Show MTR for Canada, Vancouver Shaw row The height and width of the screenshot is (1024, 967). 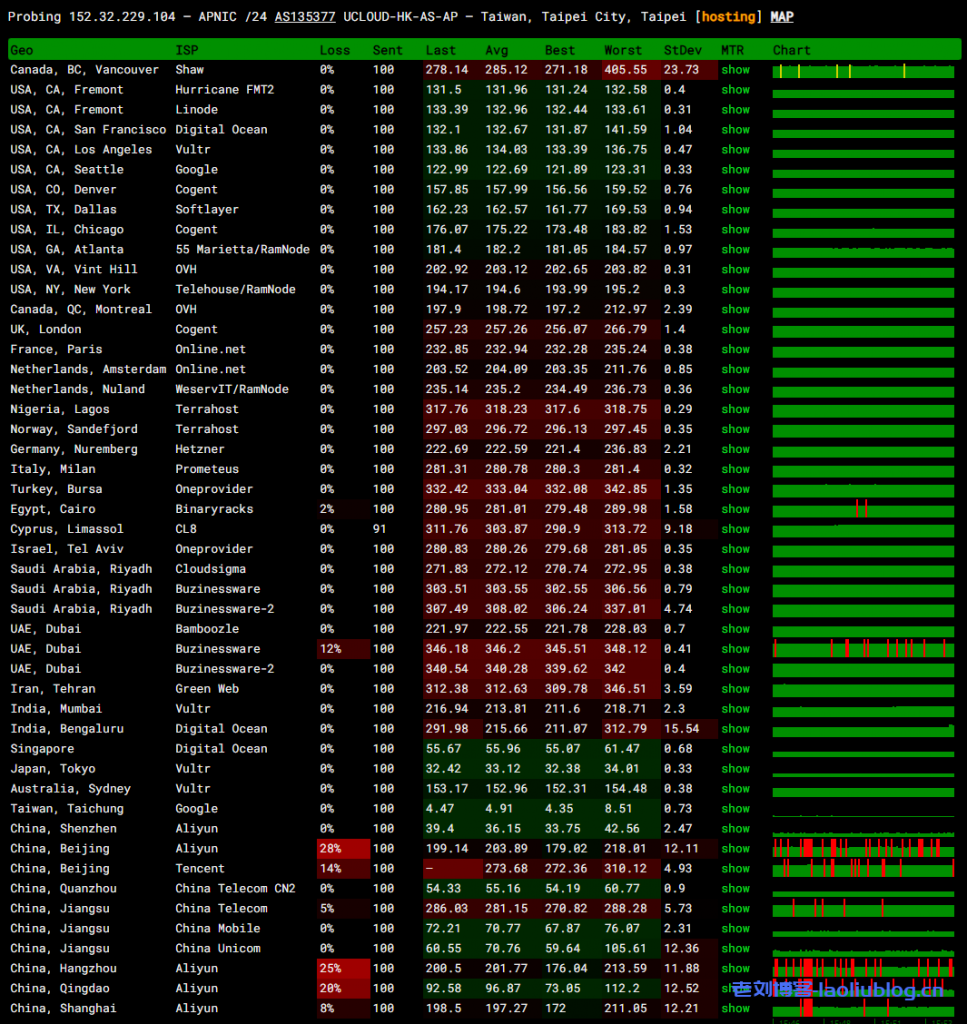[x=735, y=70]
